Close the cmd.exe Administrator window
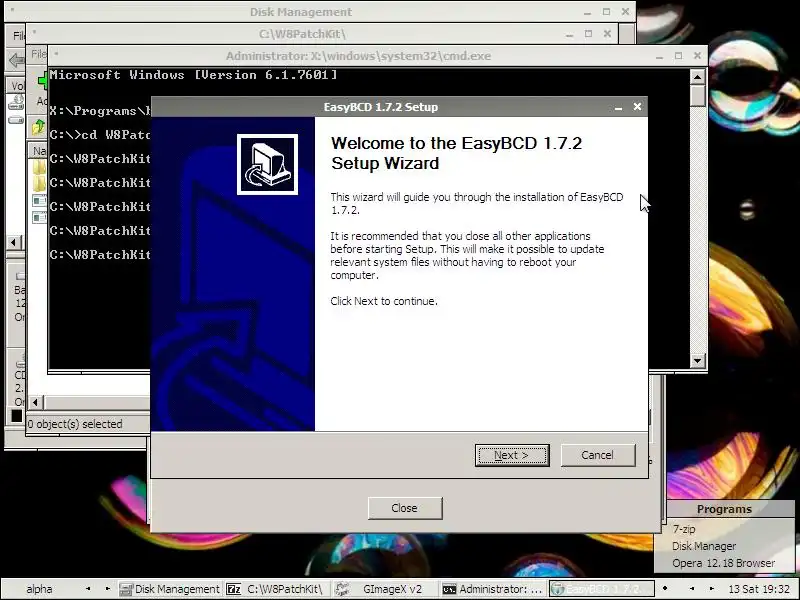800x600 pixels. coord(697,56)
